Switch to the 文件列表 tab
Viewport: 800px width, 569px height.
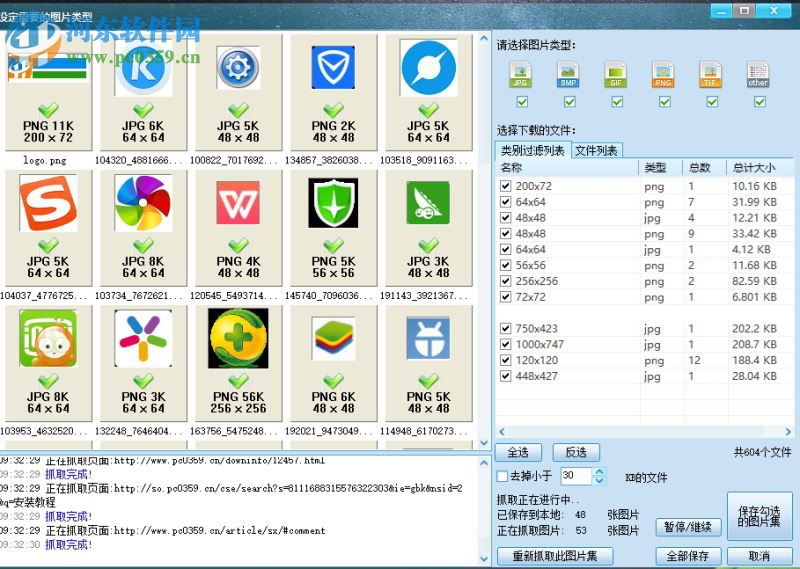pyautogui.click(x=596, y=151)
